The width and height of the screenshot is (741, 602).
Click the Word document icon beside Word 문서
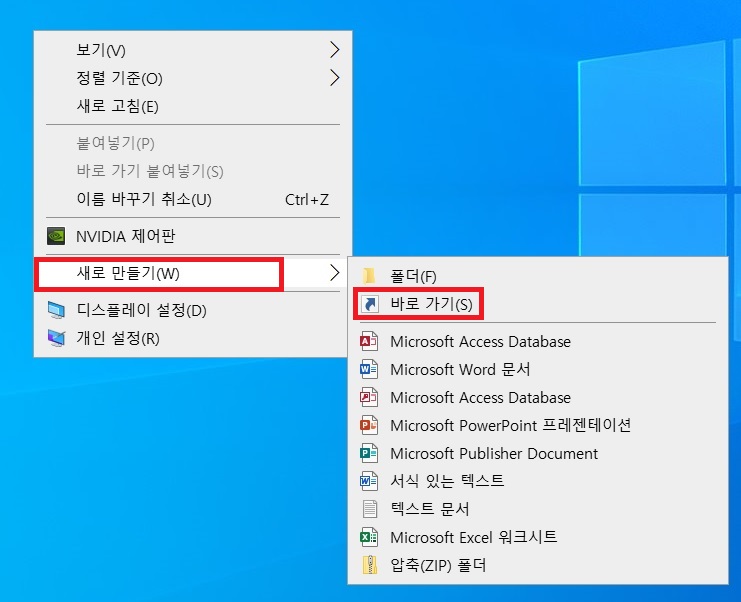click(x=369, y=369)
